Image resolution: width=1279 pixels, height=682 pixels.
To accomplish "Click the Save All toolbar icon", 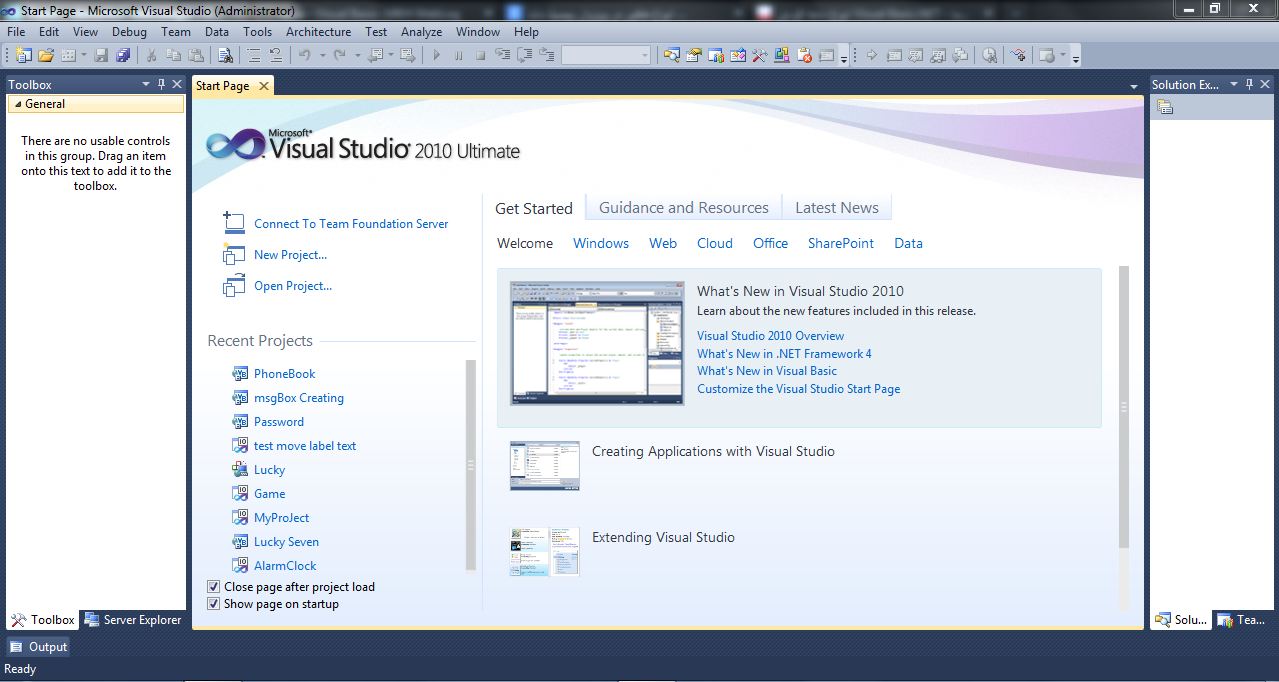I will tap(122, 55).
